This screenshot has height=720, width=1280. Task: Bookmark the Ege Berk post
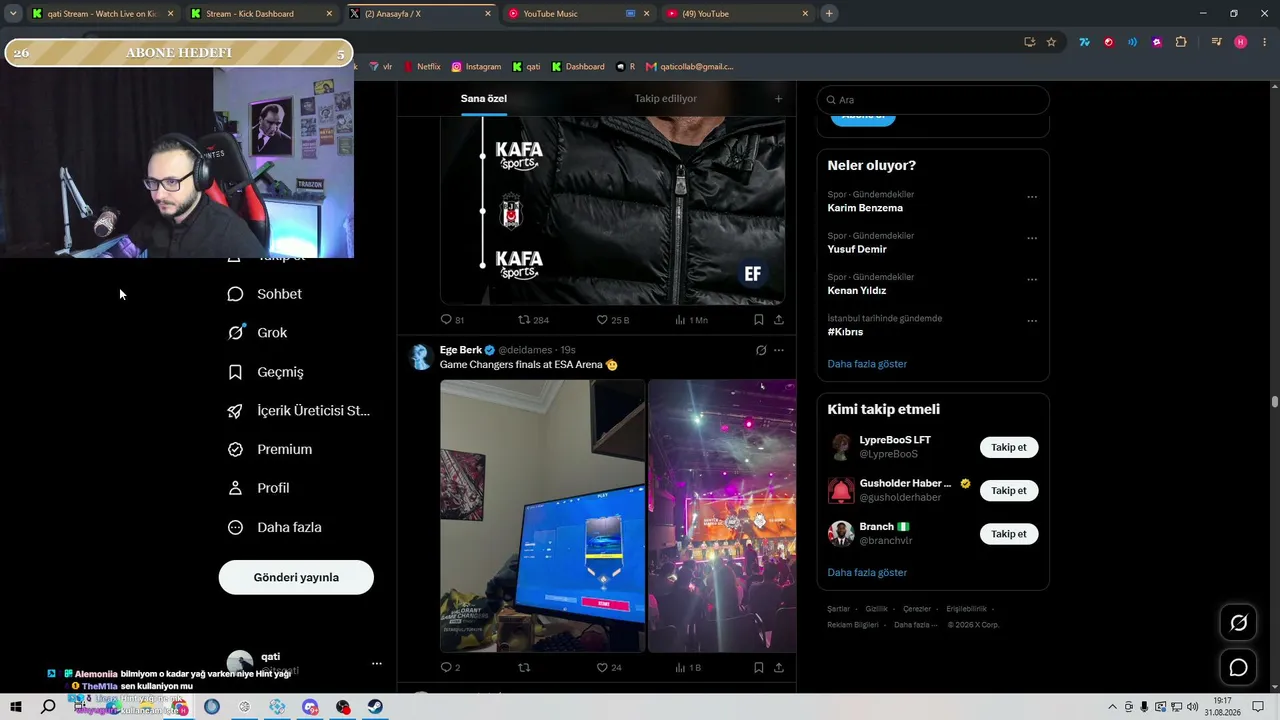tap(758, 667)
